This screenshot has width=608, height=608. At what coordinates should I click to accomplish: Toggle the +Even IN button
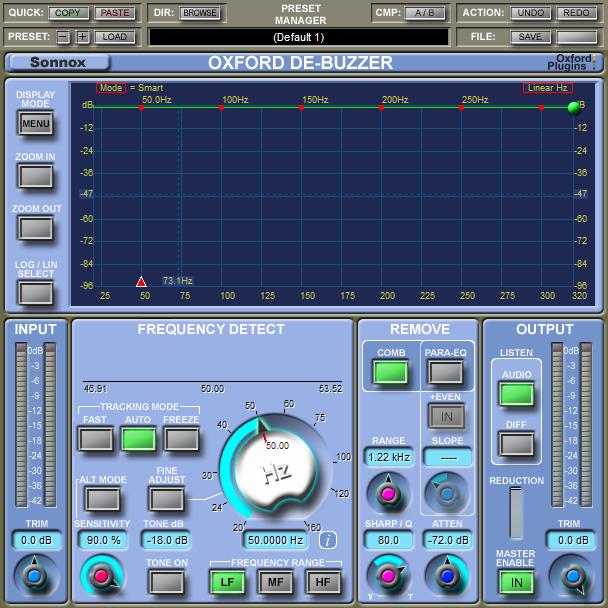point(447,416)
